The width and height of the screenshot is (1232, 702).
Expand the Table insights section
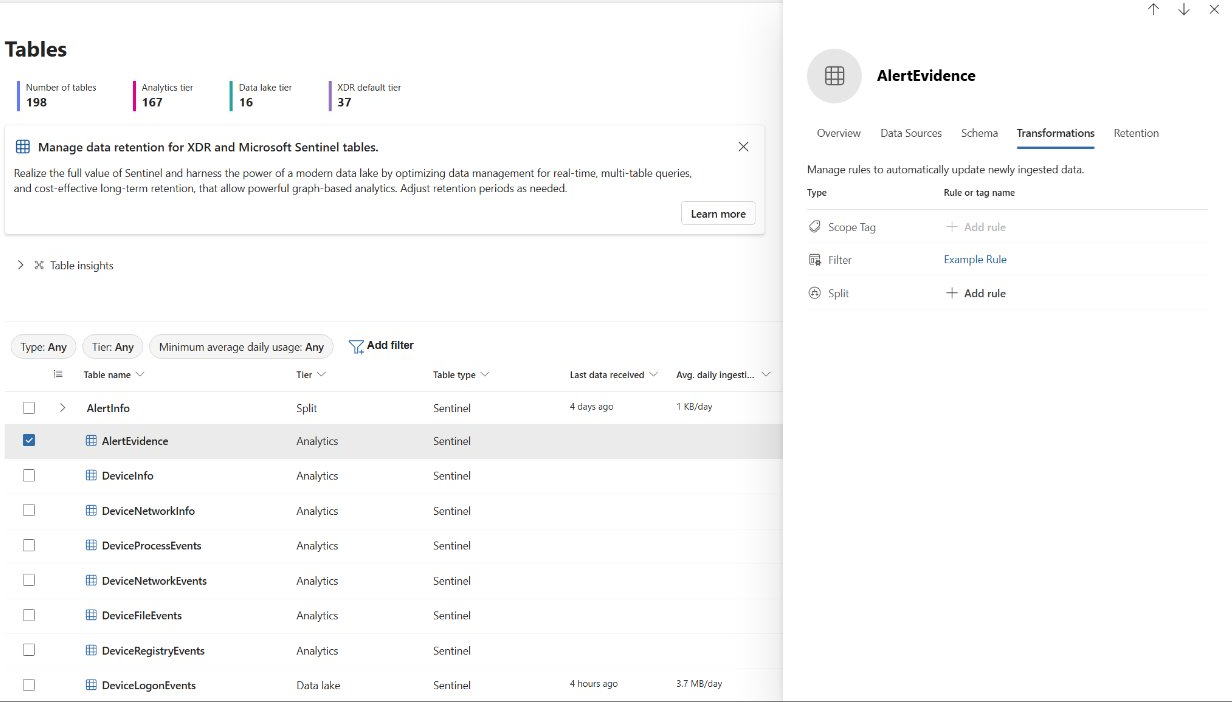point(20,265)
